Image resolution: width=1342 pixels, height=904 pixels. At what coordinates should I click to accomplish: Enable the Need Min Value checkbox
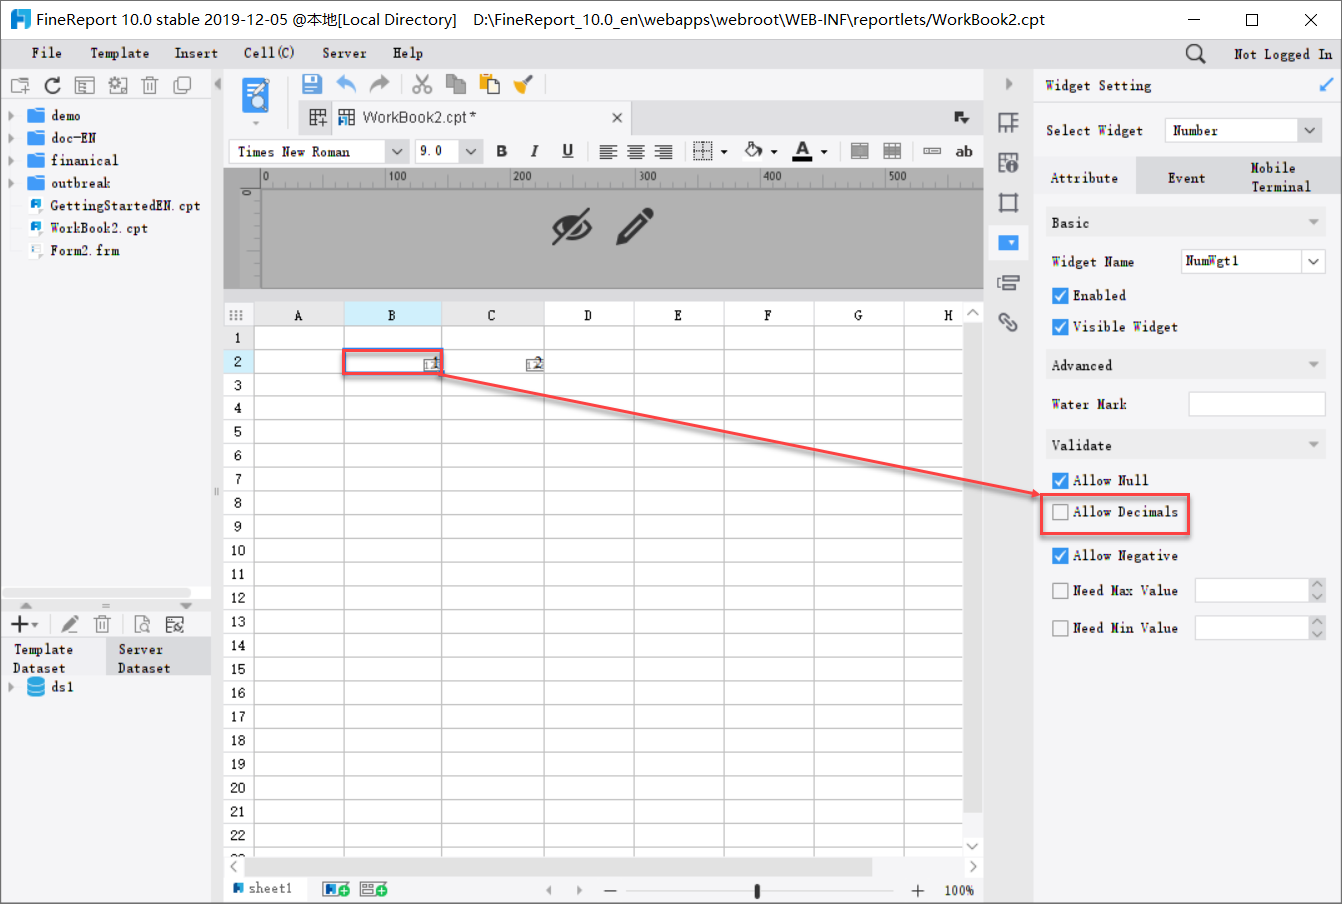pyautogui.click(x=1060, y=628)
